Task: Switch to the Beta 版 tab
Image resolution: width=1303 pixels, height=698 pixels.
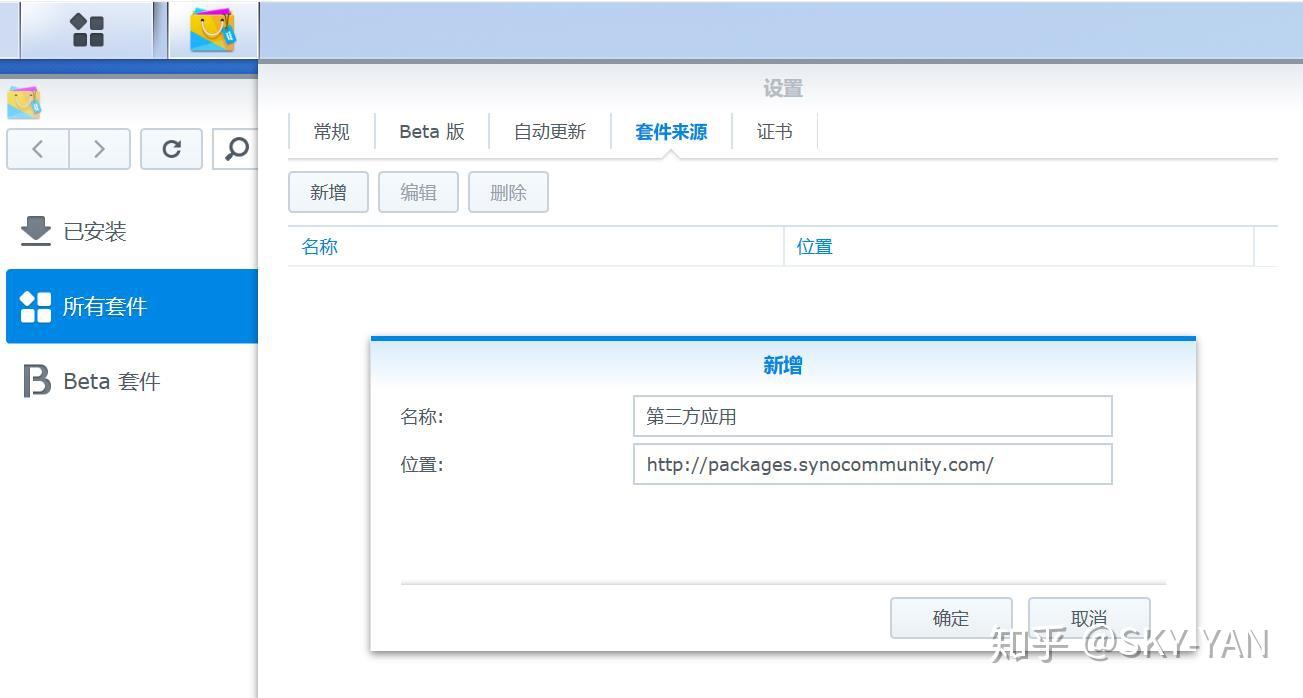Action: click(430, 131)
